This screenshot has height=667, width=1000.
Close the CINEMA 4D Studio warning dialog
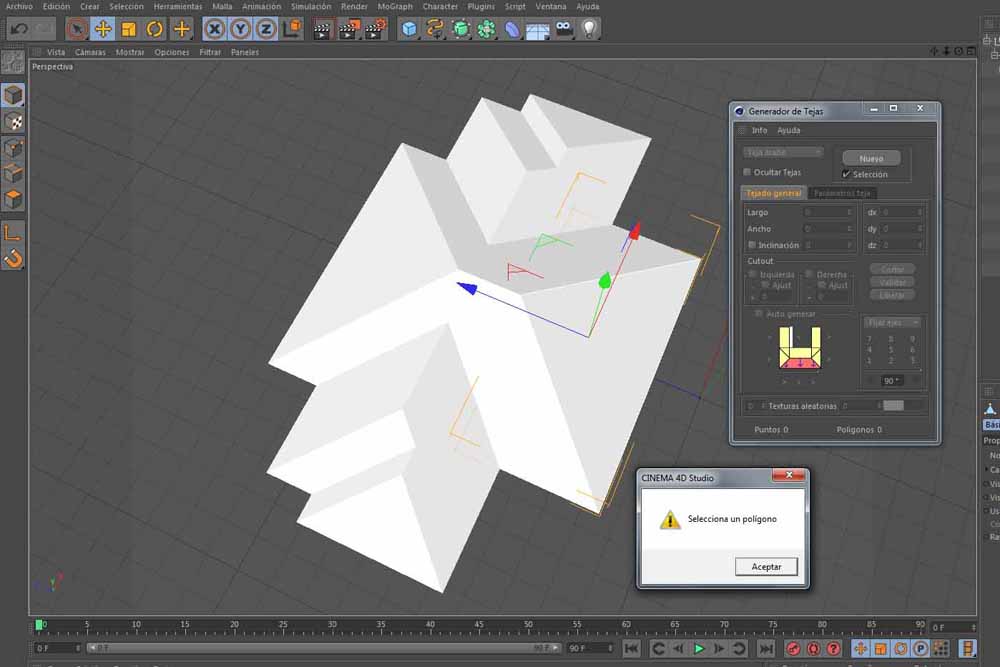(789, 475)
